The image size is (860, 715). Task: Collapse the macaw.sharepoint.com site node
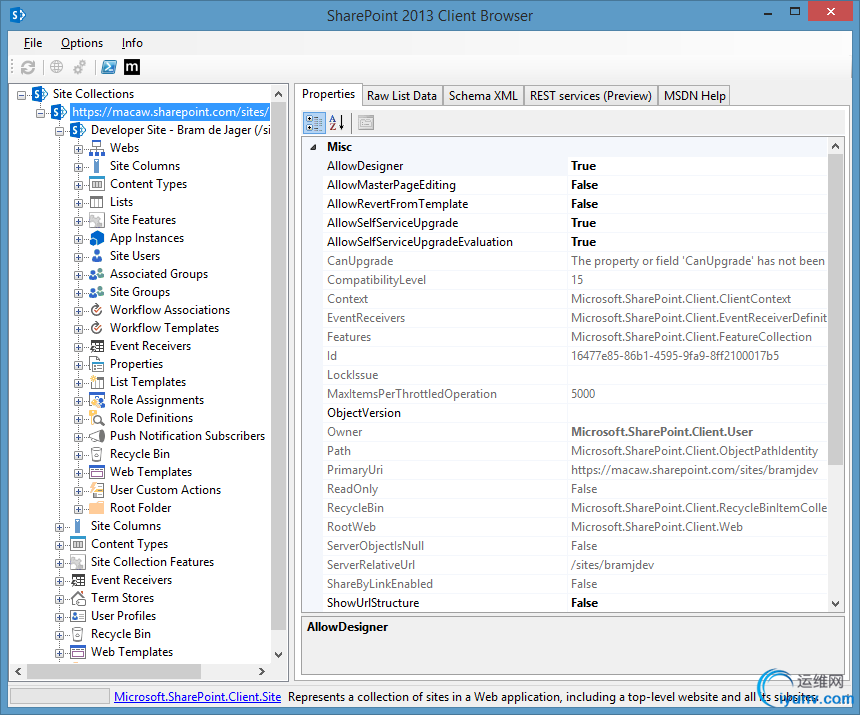click(x=41, y=113)
